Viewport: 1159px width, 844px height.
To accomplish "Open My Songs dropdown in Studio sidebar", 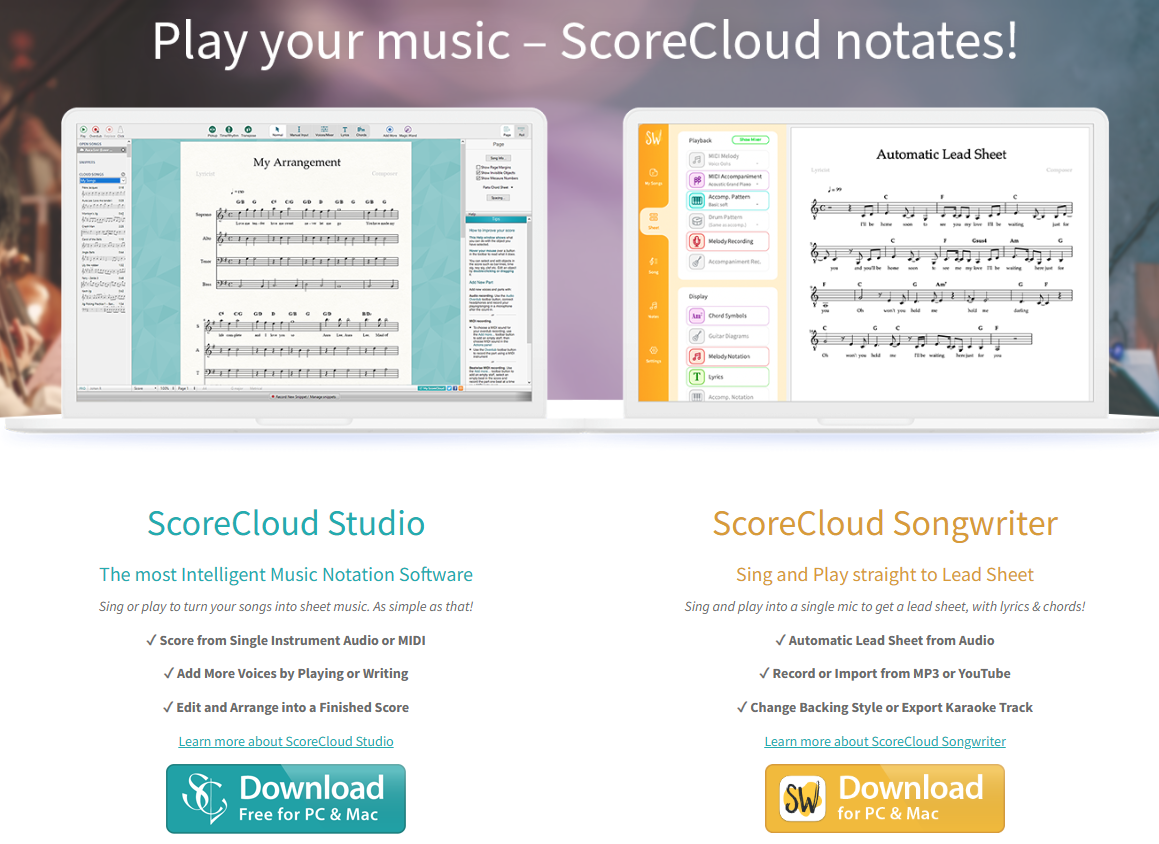I will 102,180.
